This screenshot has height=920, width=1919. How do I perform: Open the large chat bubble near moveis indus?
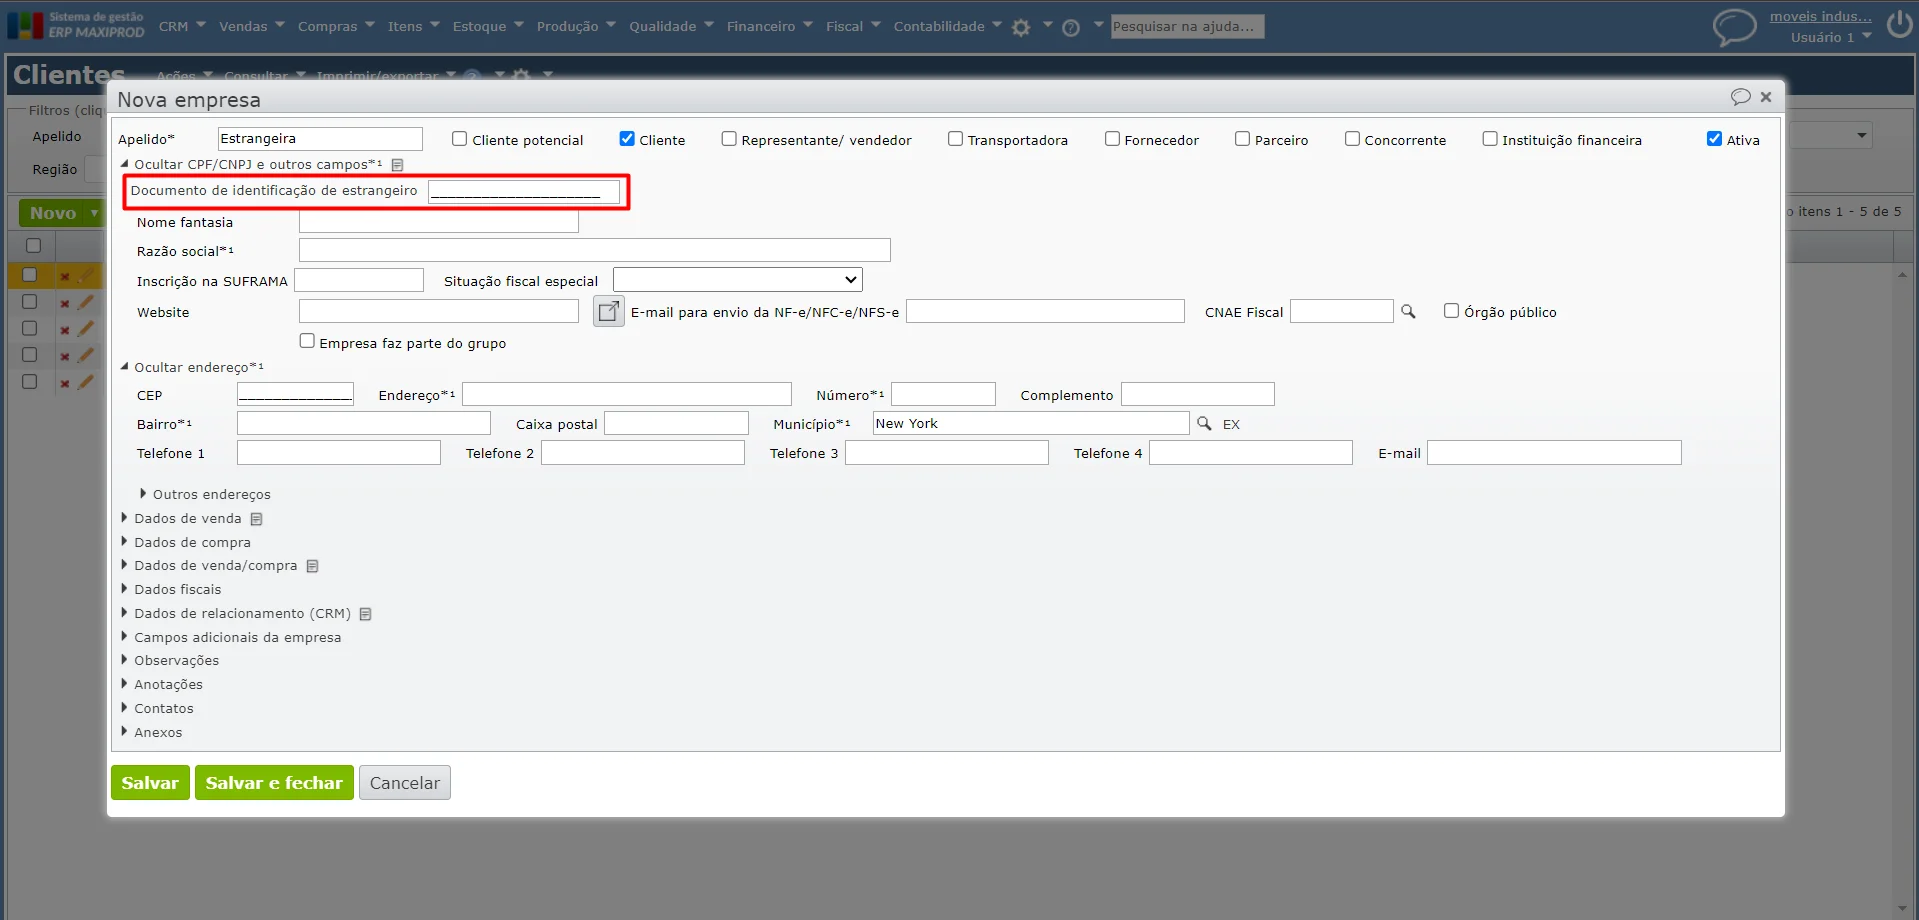[x=1734, y=27]
